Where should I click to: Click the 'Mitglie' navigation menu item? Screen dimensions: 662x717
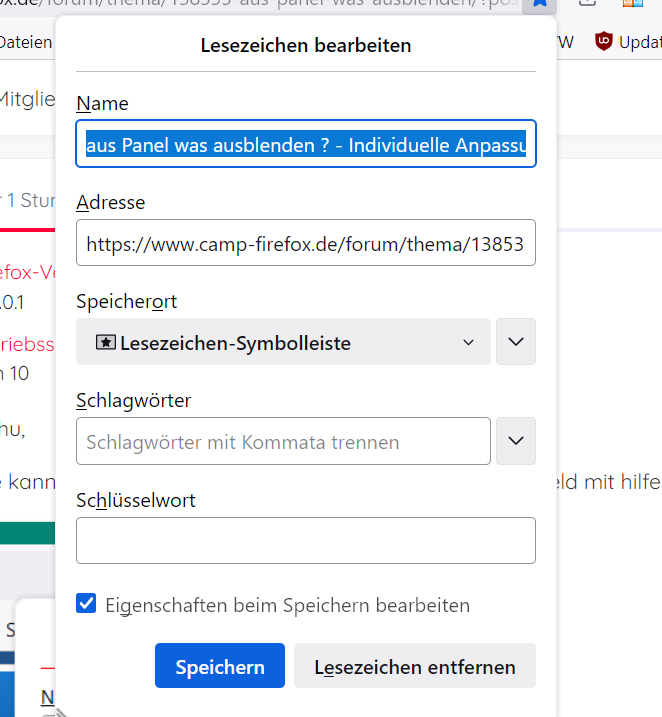[x=28, y=99]
